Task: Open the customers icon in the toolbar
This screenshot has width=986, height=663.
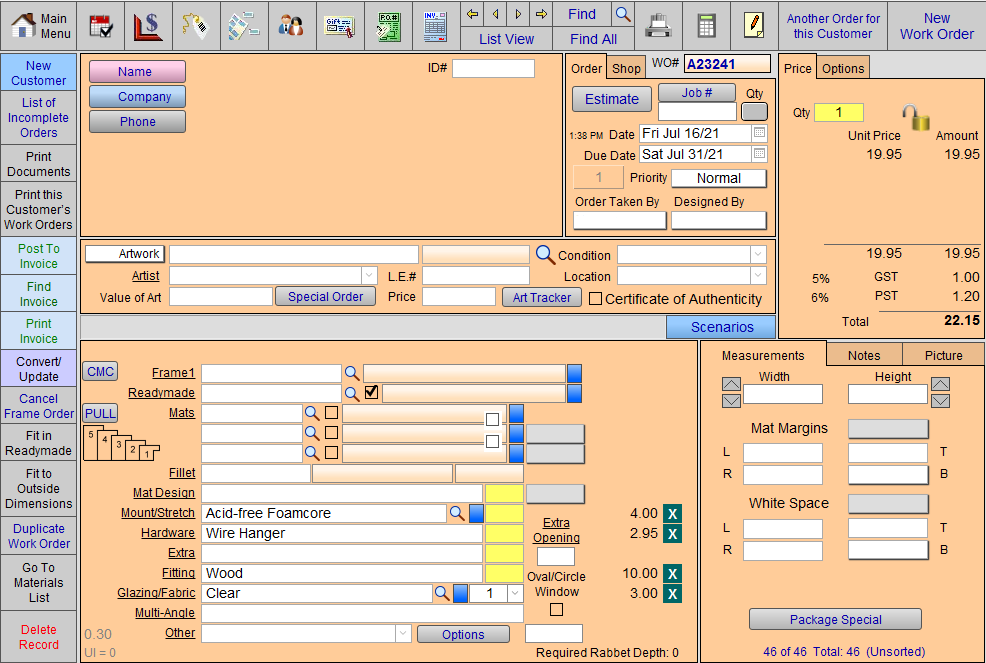Action: [291, 25]
